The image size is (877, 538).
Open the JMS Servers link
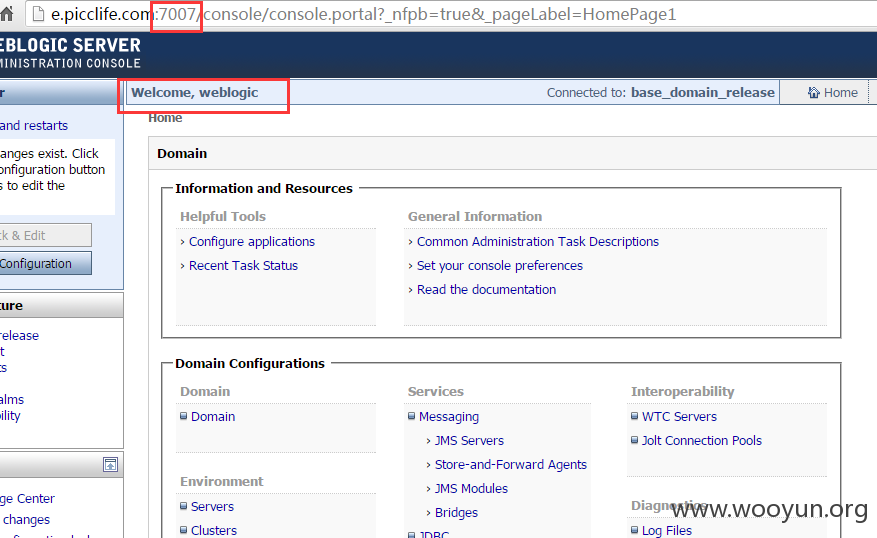pos(469,441)
